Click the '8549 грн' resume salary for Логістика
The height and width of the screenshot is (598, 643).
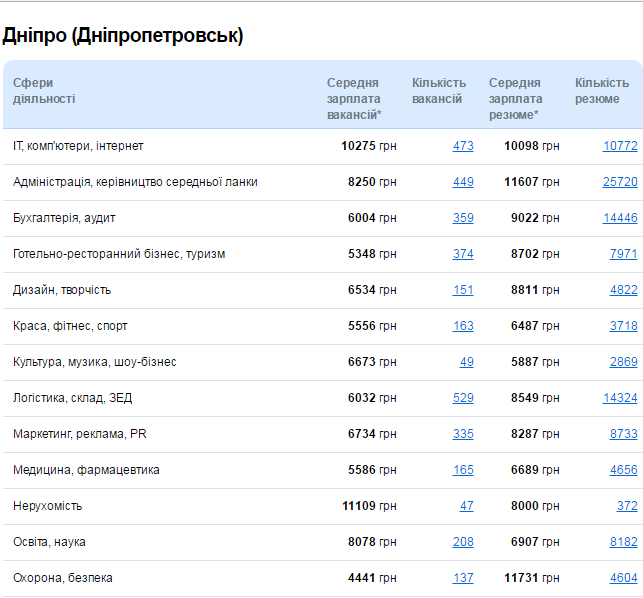535,398
